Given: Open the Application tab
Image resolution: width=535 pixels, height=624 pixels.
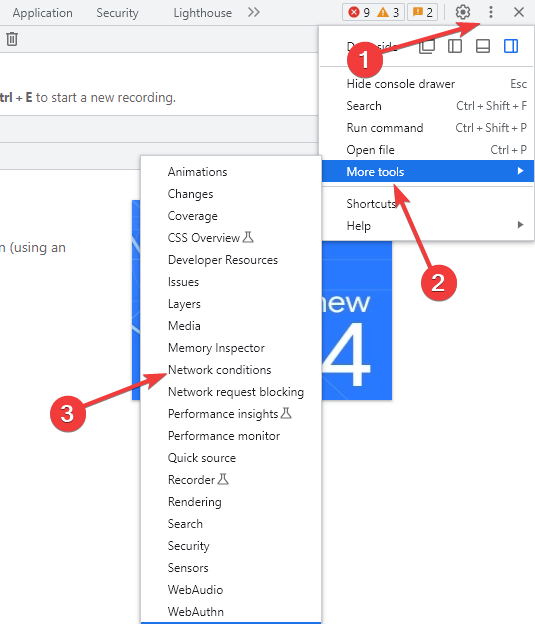Looking at the screenshot, I should [43, 13].
